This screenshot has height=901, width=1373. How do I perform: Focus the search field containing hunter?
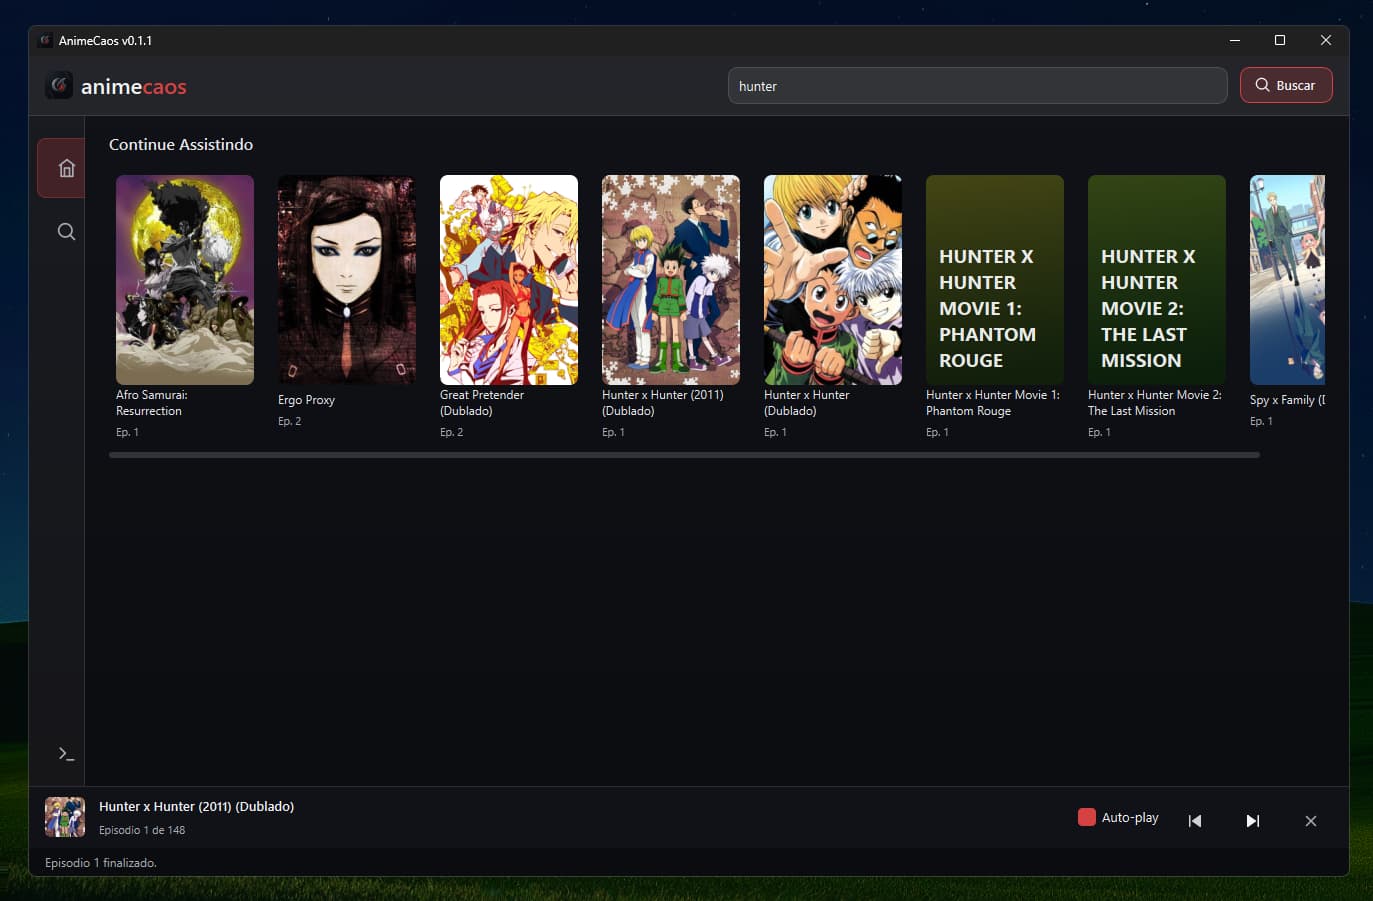pyautogui.click(x=976, y=85)
